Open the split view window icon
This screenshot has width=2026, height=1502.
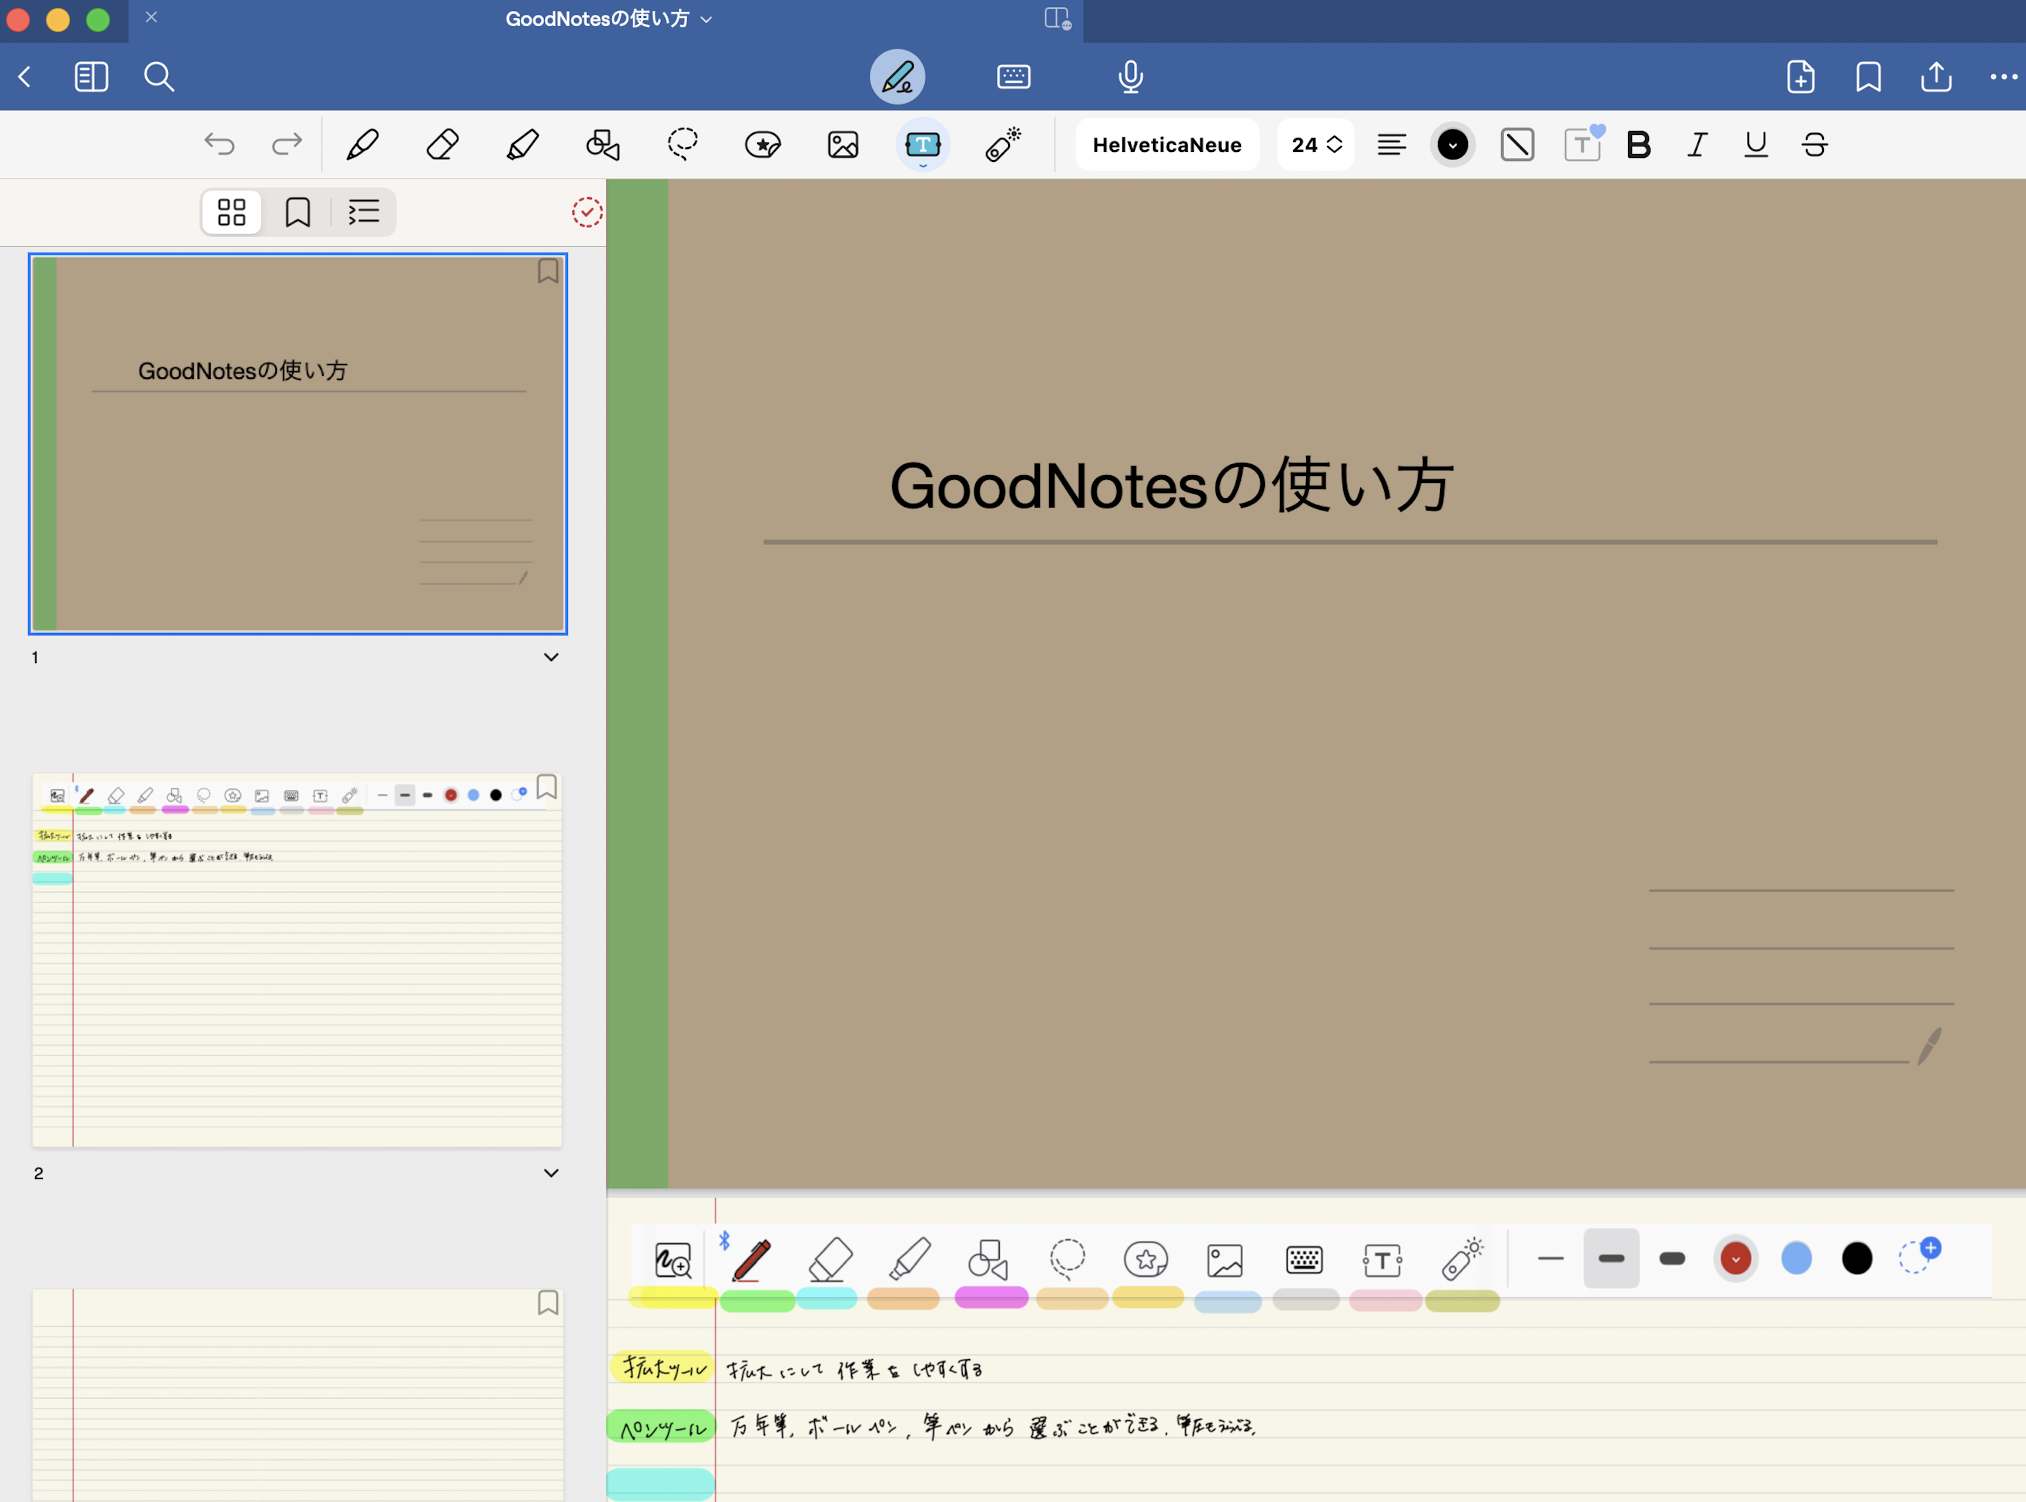[x=1057, y=18]
